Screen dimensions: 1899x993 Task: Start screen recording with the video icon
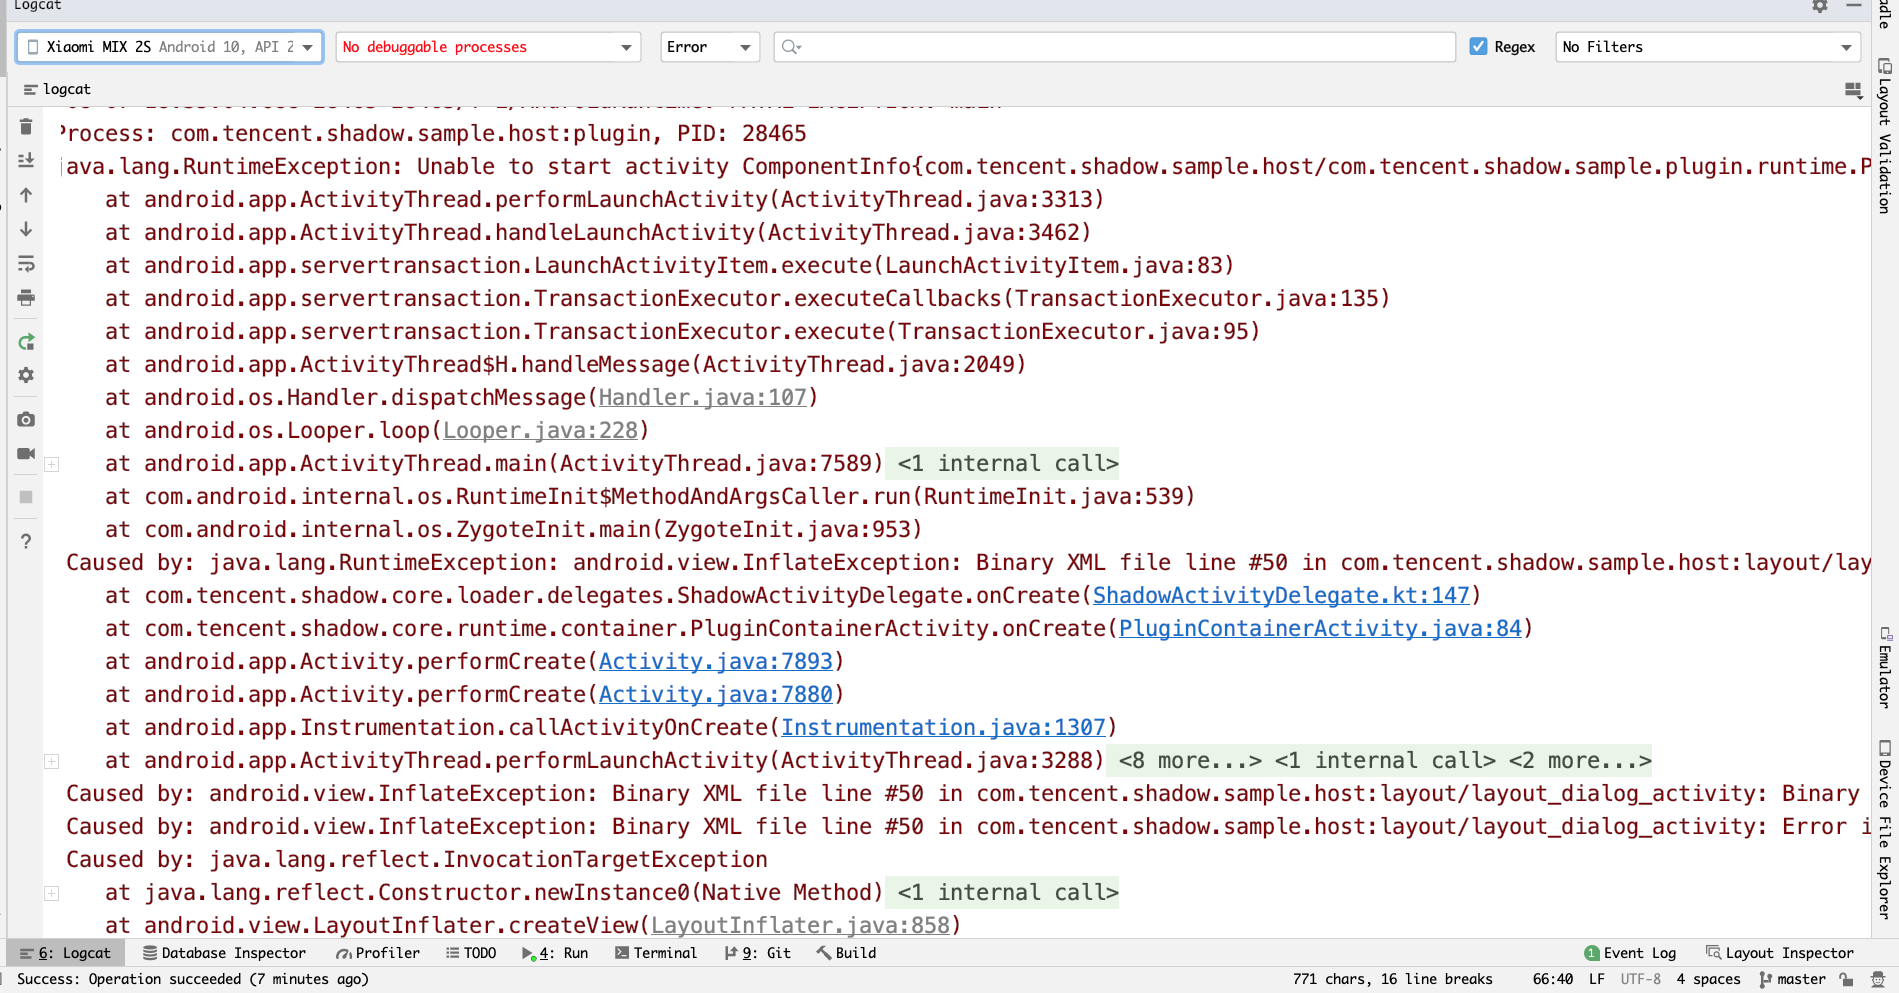[26, 454]
